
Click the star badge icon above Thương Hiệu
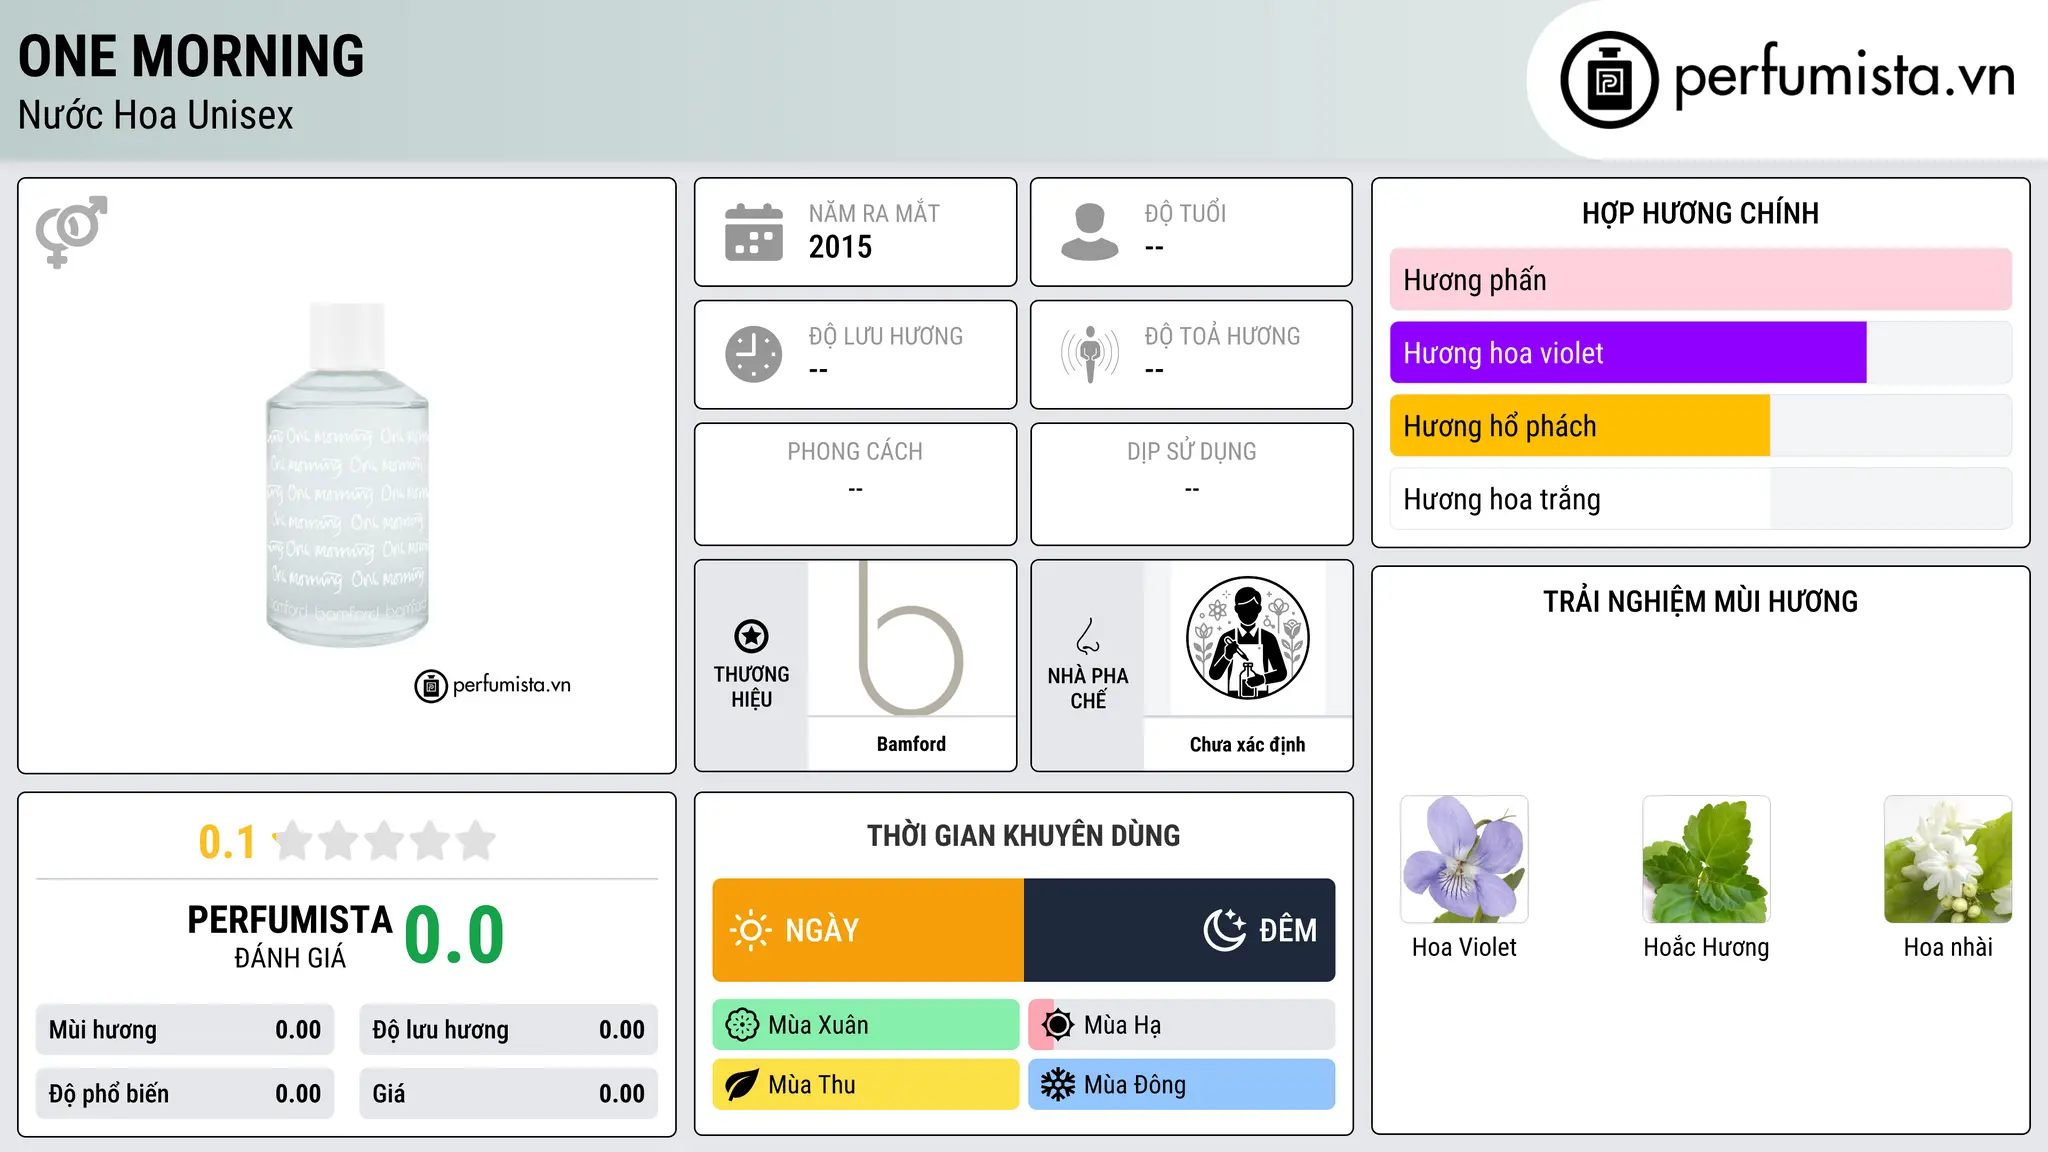point(751,636)
